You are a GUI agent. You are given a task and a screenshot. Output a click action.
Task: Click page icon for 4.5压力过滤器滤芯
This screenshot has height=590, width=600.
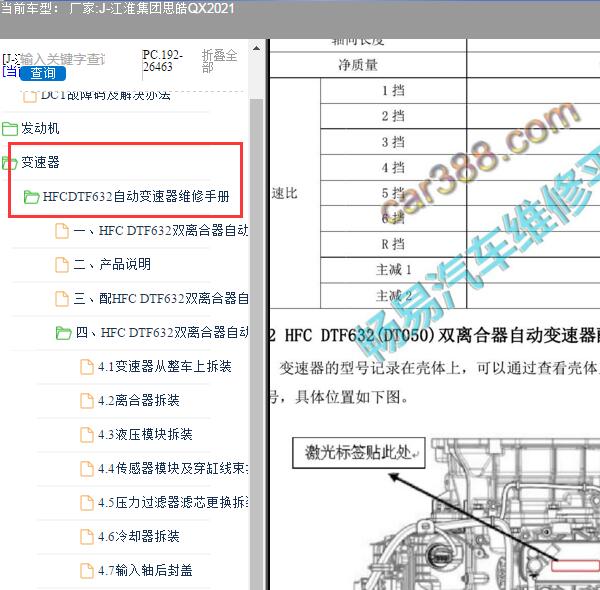86,503
